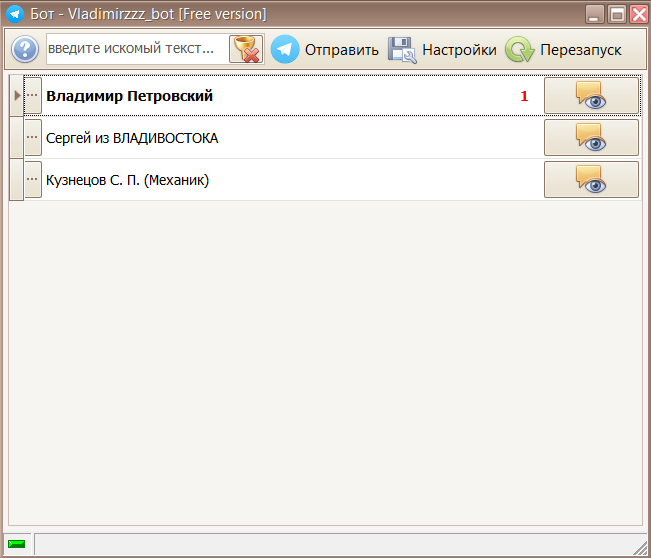Select contact Владимир Петровский
Image resolution: width=651 pixels, height=558 pixels.
click(129, 96)
